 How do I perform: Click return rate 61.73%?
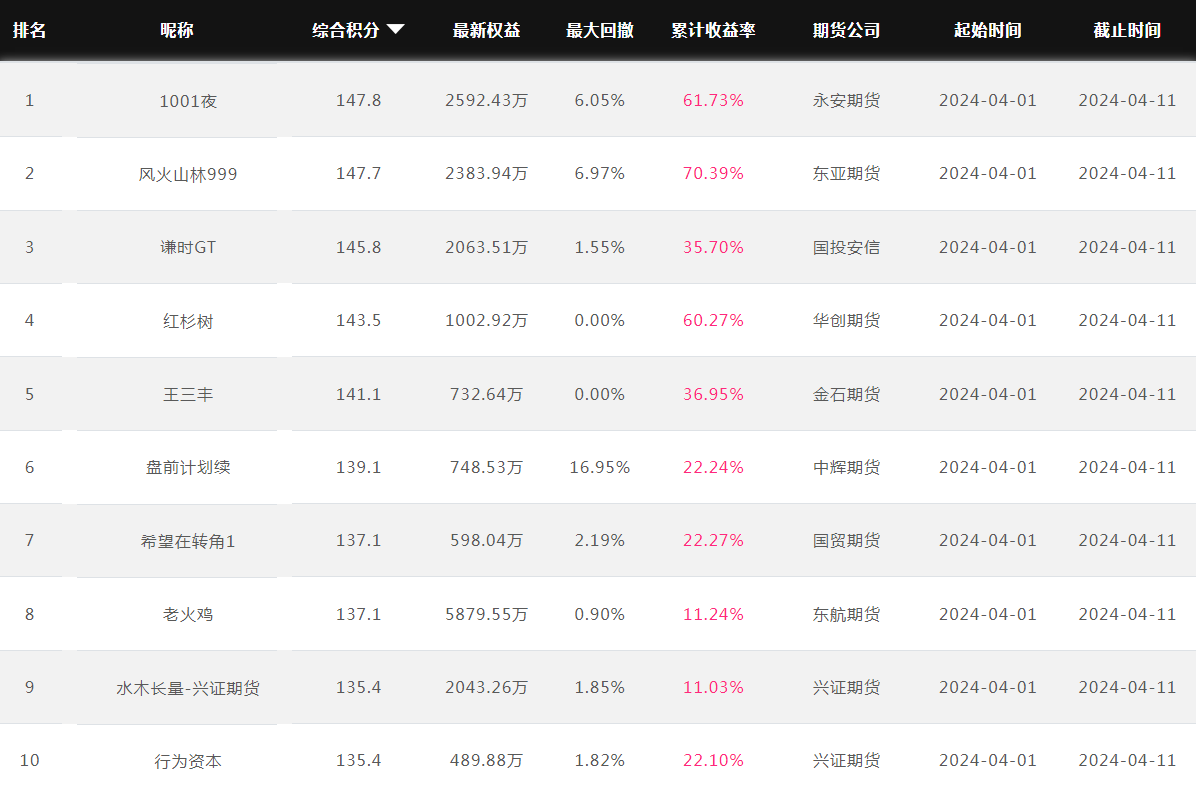coord(713,101)
